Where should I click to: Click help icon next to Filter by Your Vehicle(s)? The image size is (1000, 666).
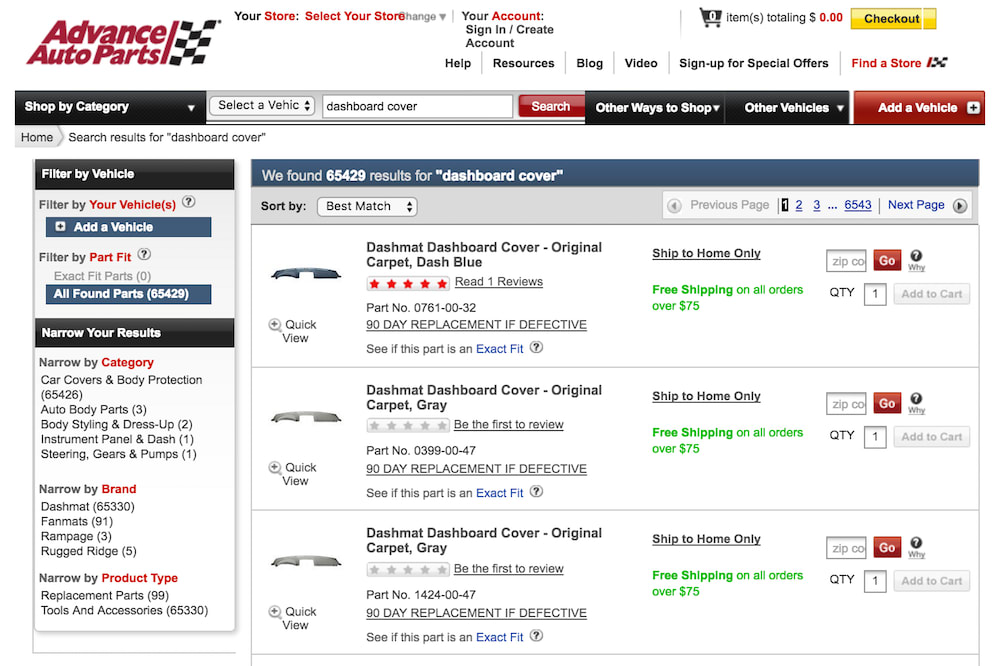[189, 202]
